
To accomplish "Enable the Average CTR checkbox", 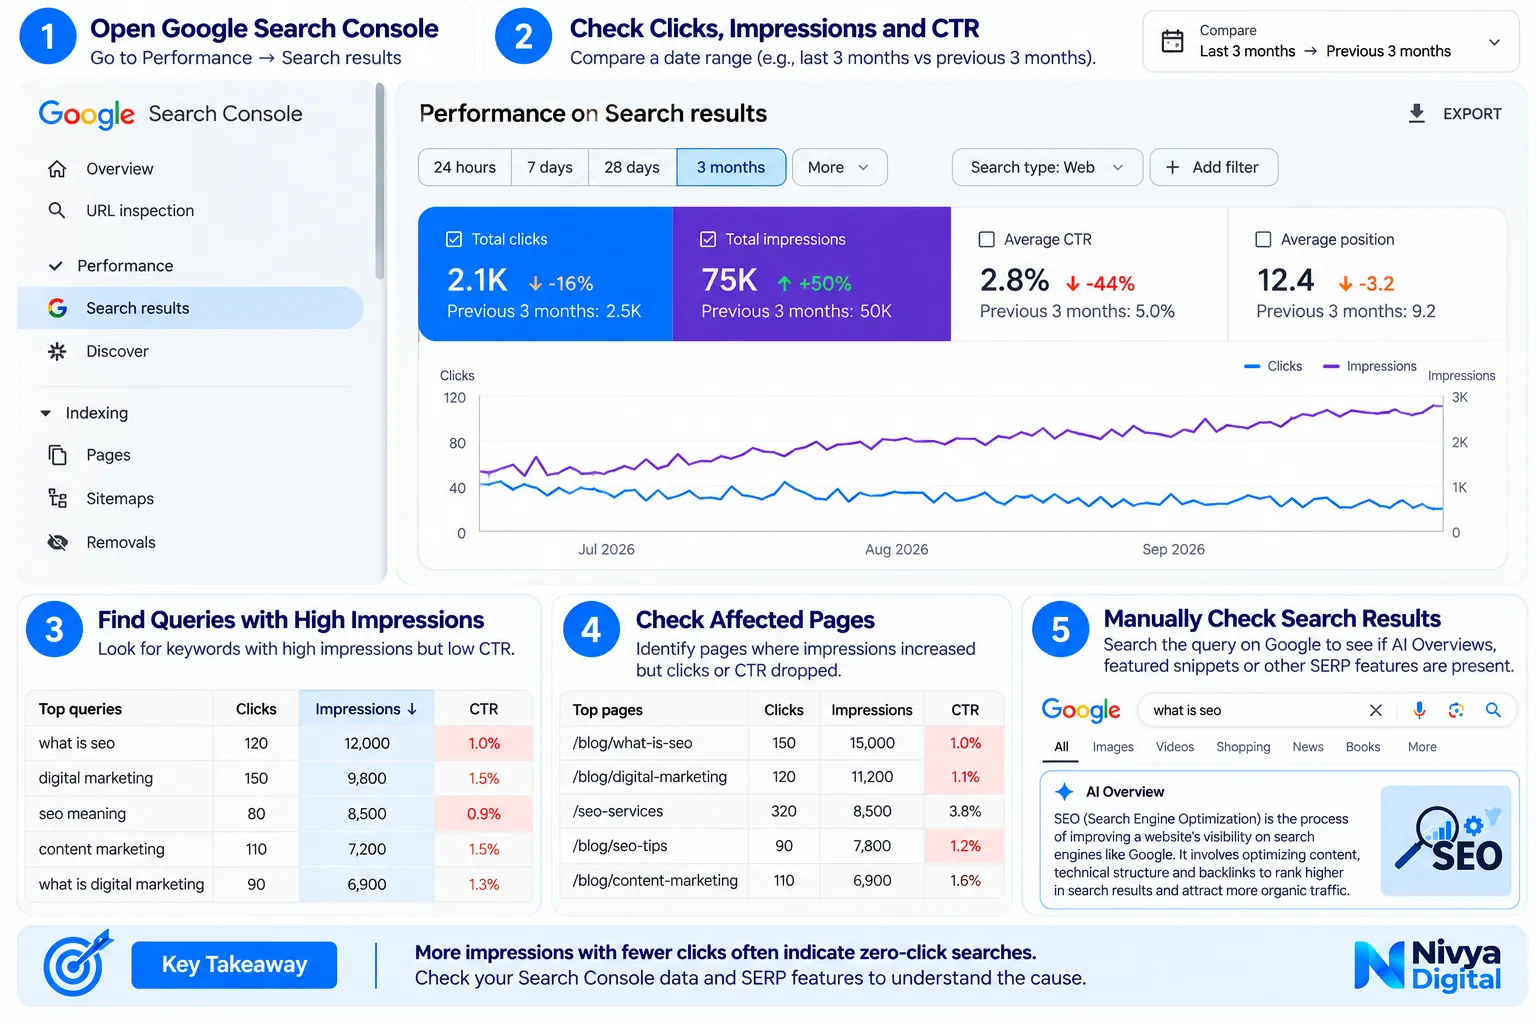I will click(986, 239).
